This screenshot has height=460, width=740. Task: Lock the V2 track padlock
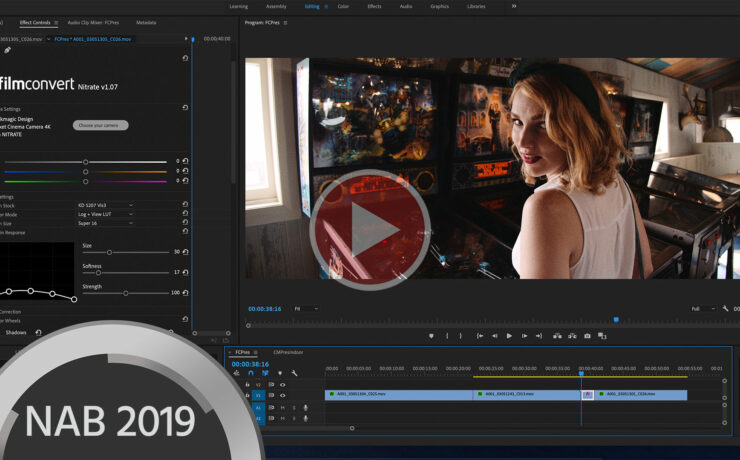(x=247, y=385)
